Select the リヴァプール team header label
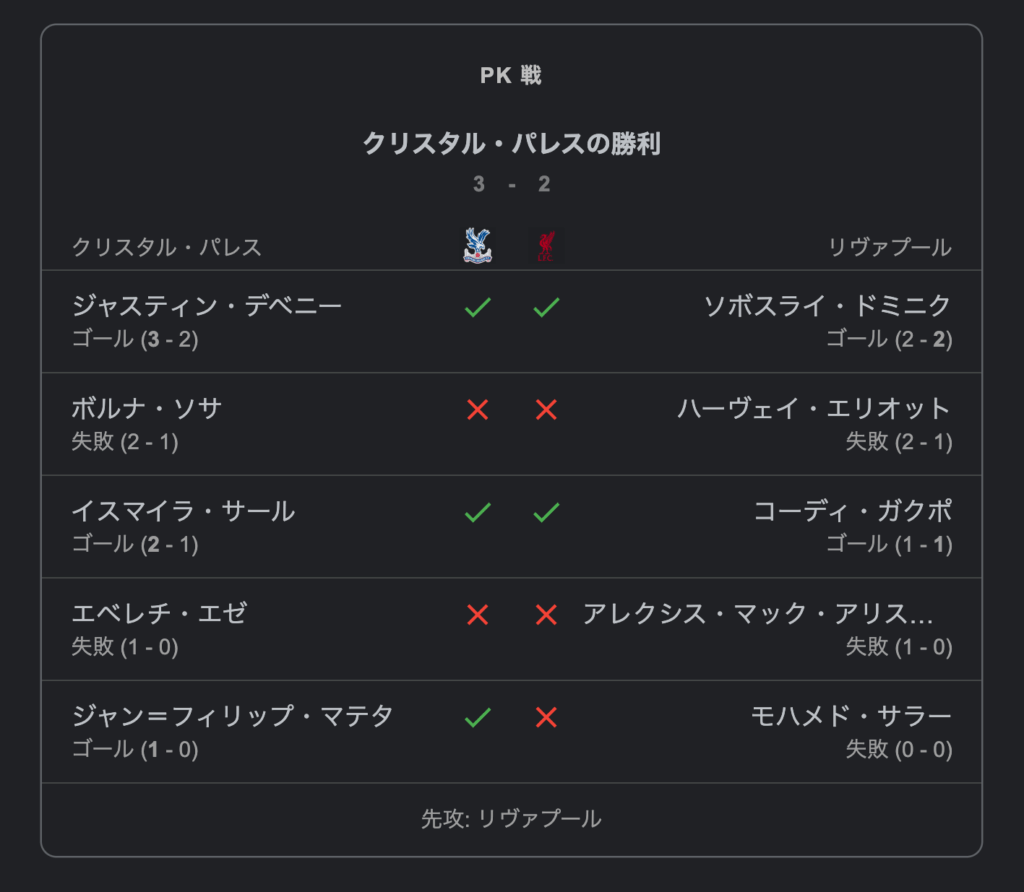1024x892 pixels. point(889,247)
